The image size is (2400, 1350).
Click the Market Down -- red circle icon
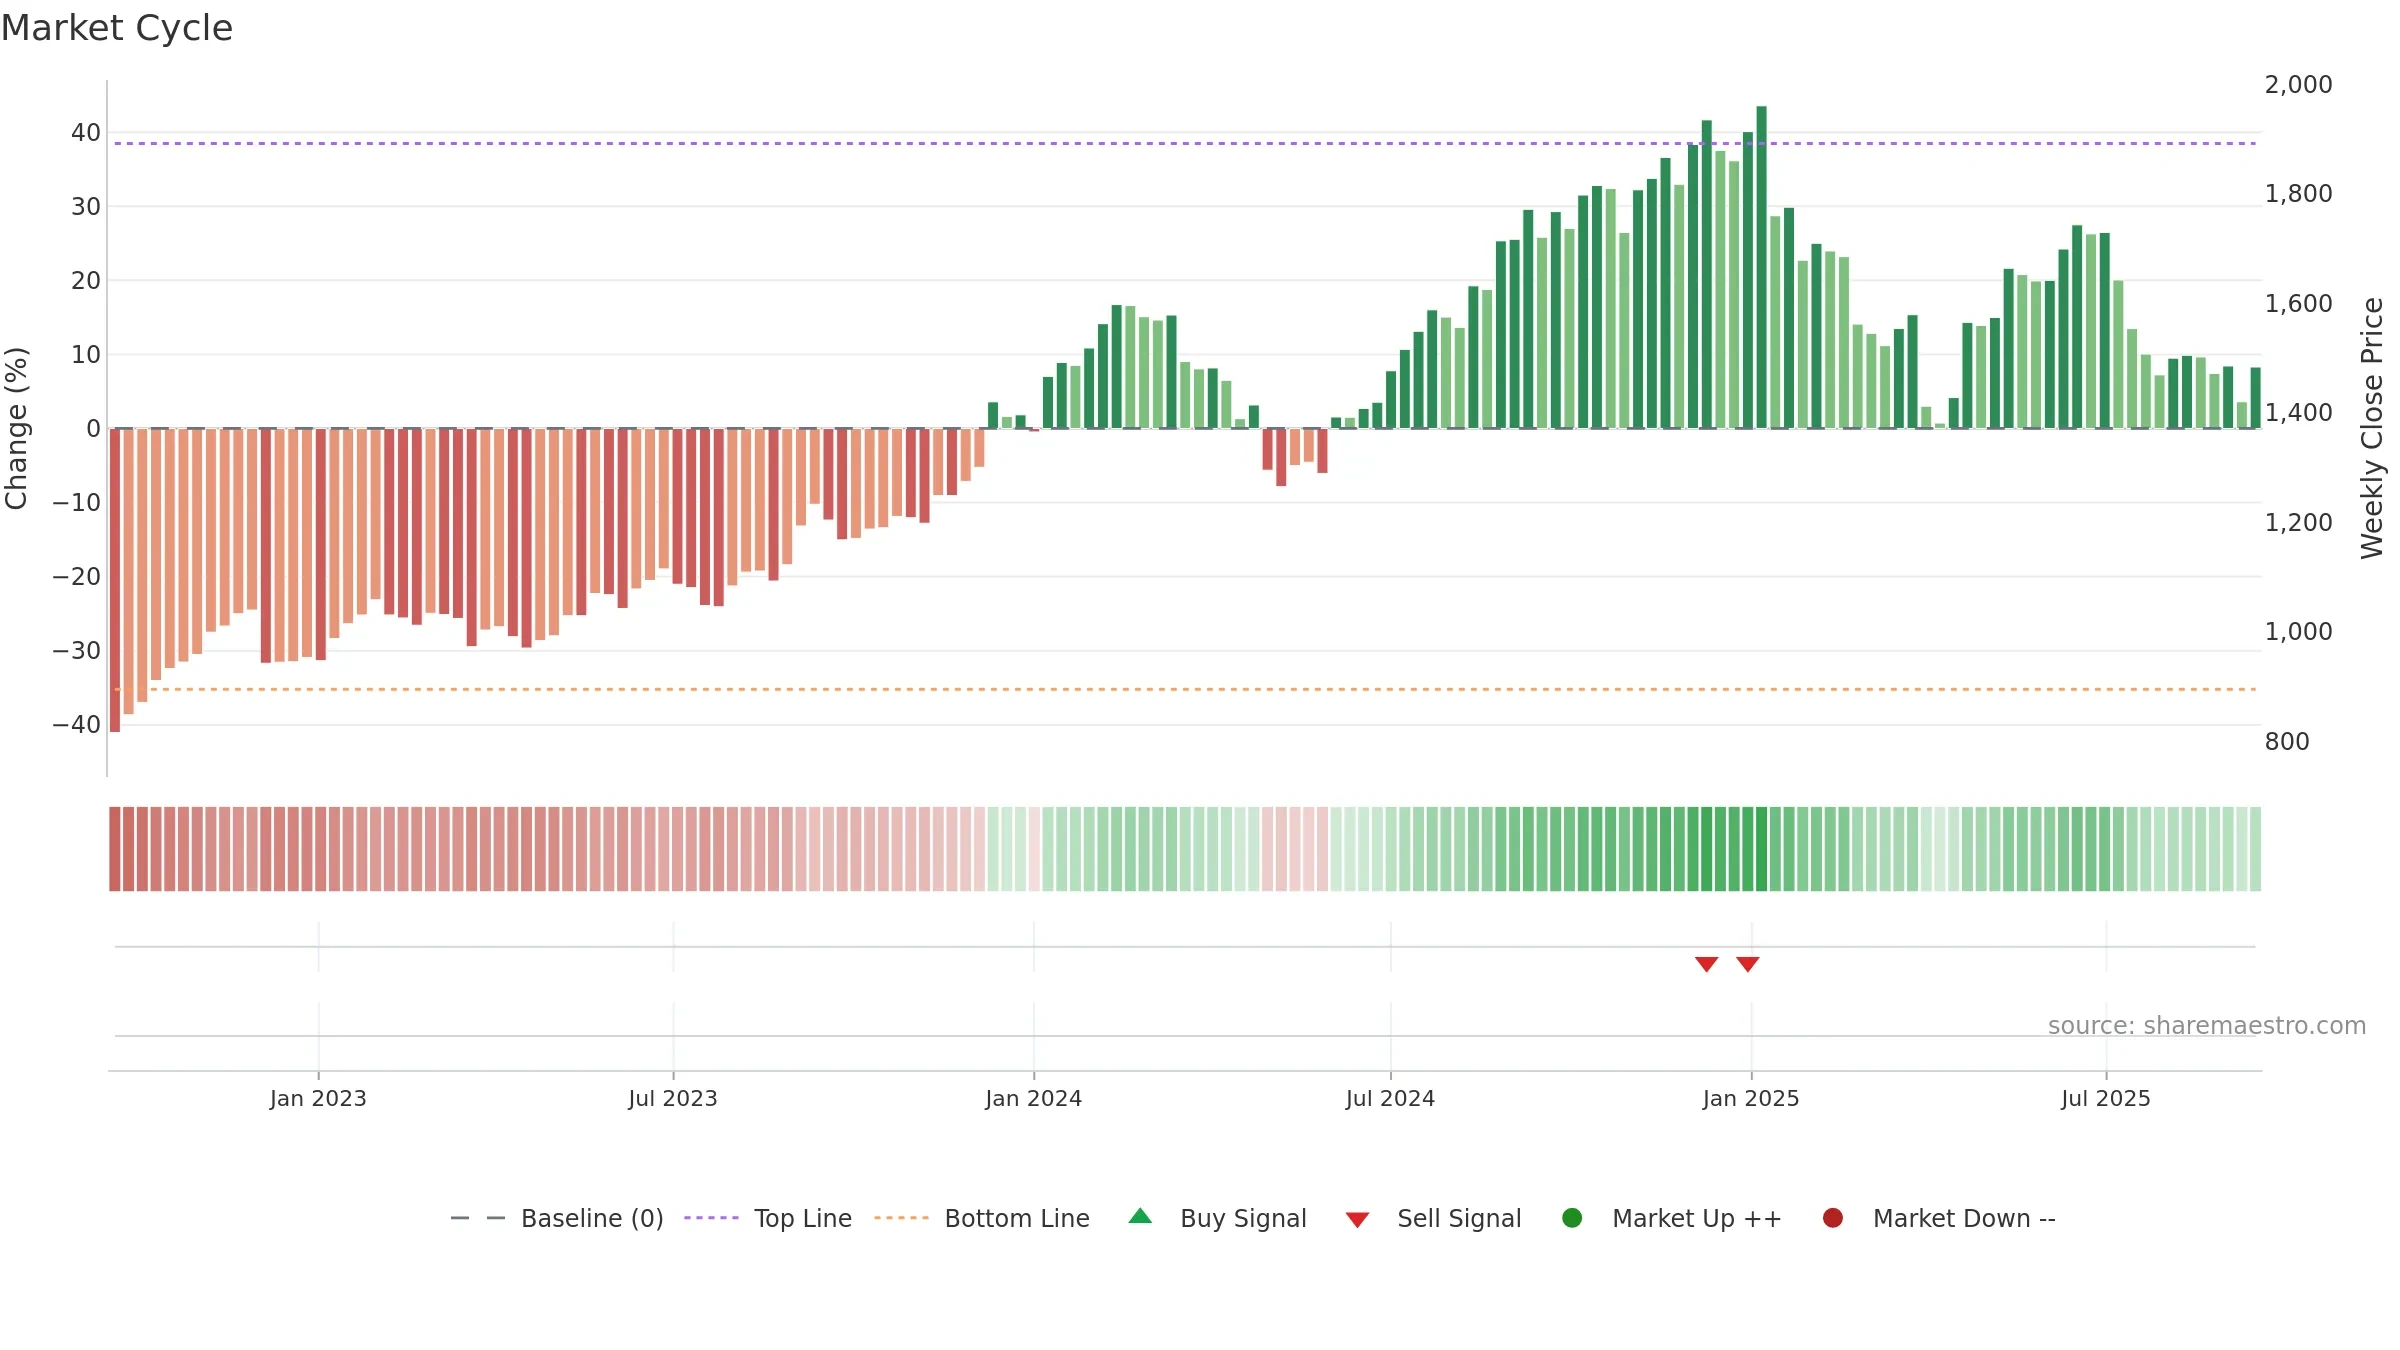tap(1833, 1218)
